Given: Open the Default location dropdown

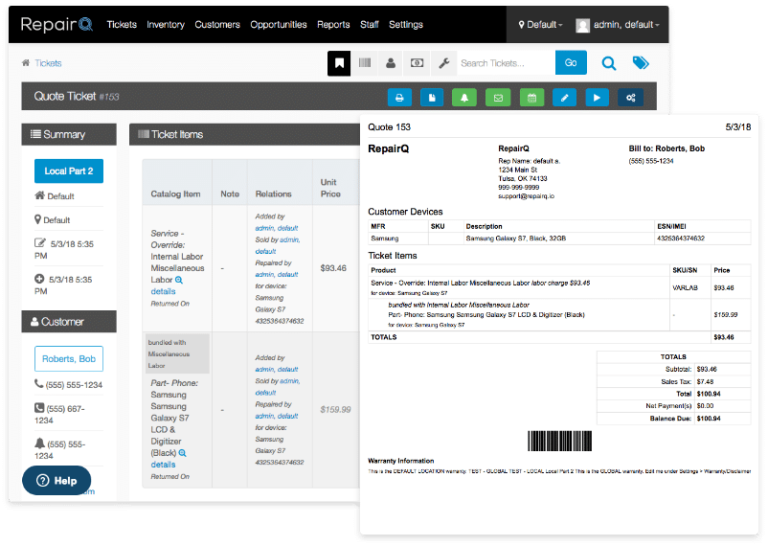Looking at the screenshot, I should pyautogui.click(x=541, y=25).
